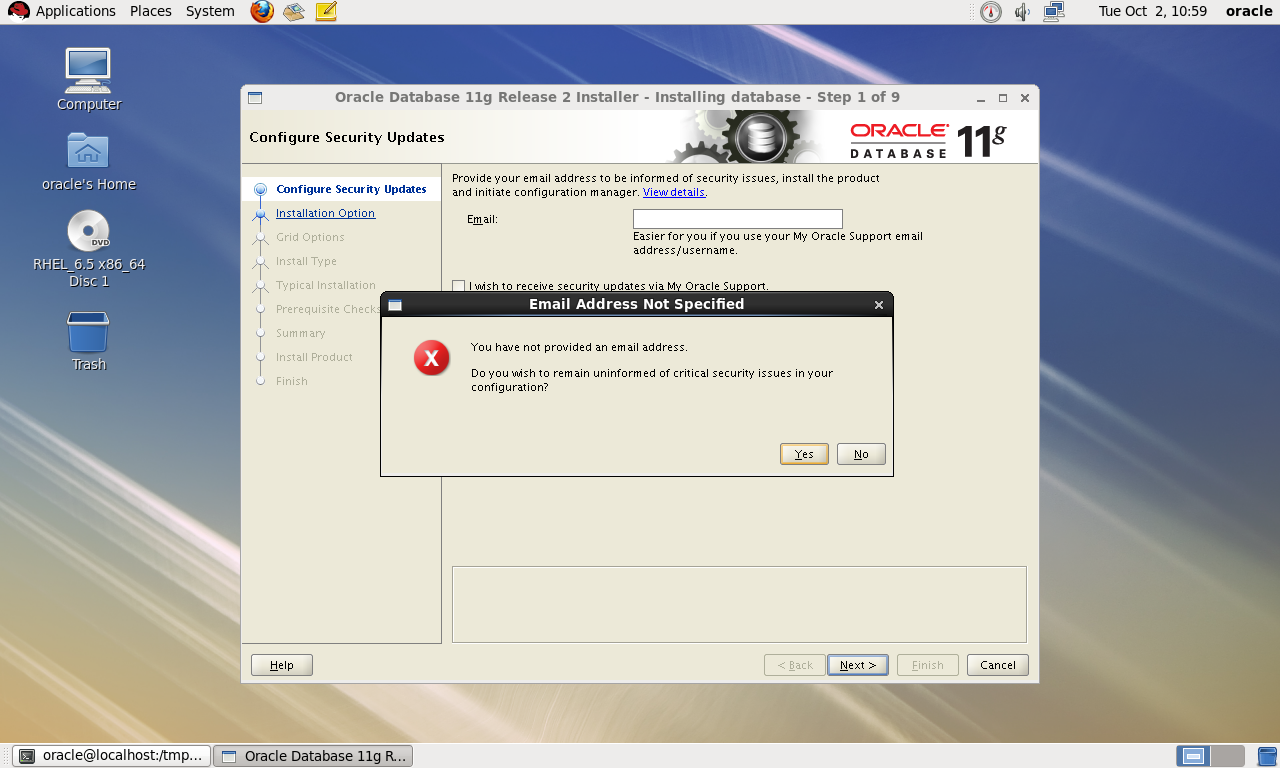1280x768 pixels.
Task: Click the "You have not provided an email address." text
Action: tap(579, 347)
